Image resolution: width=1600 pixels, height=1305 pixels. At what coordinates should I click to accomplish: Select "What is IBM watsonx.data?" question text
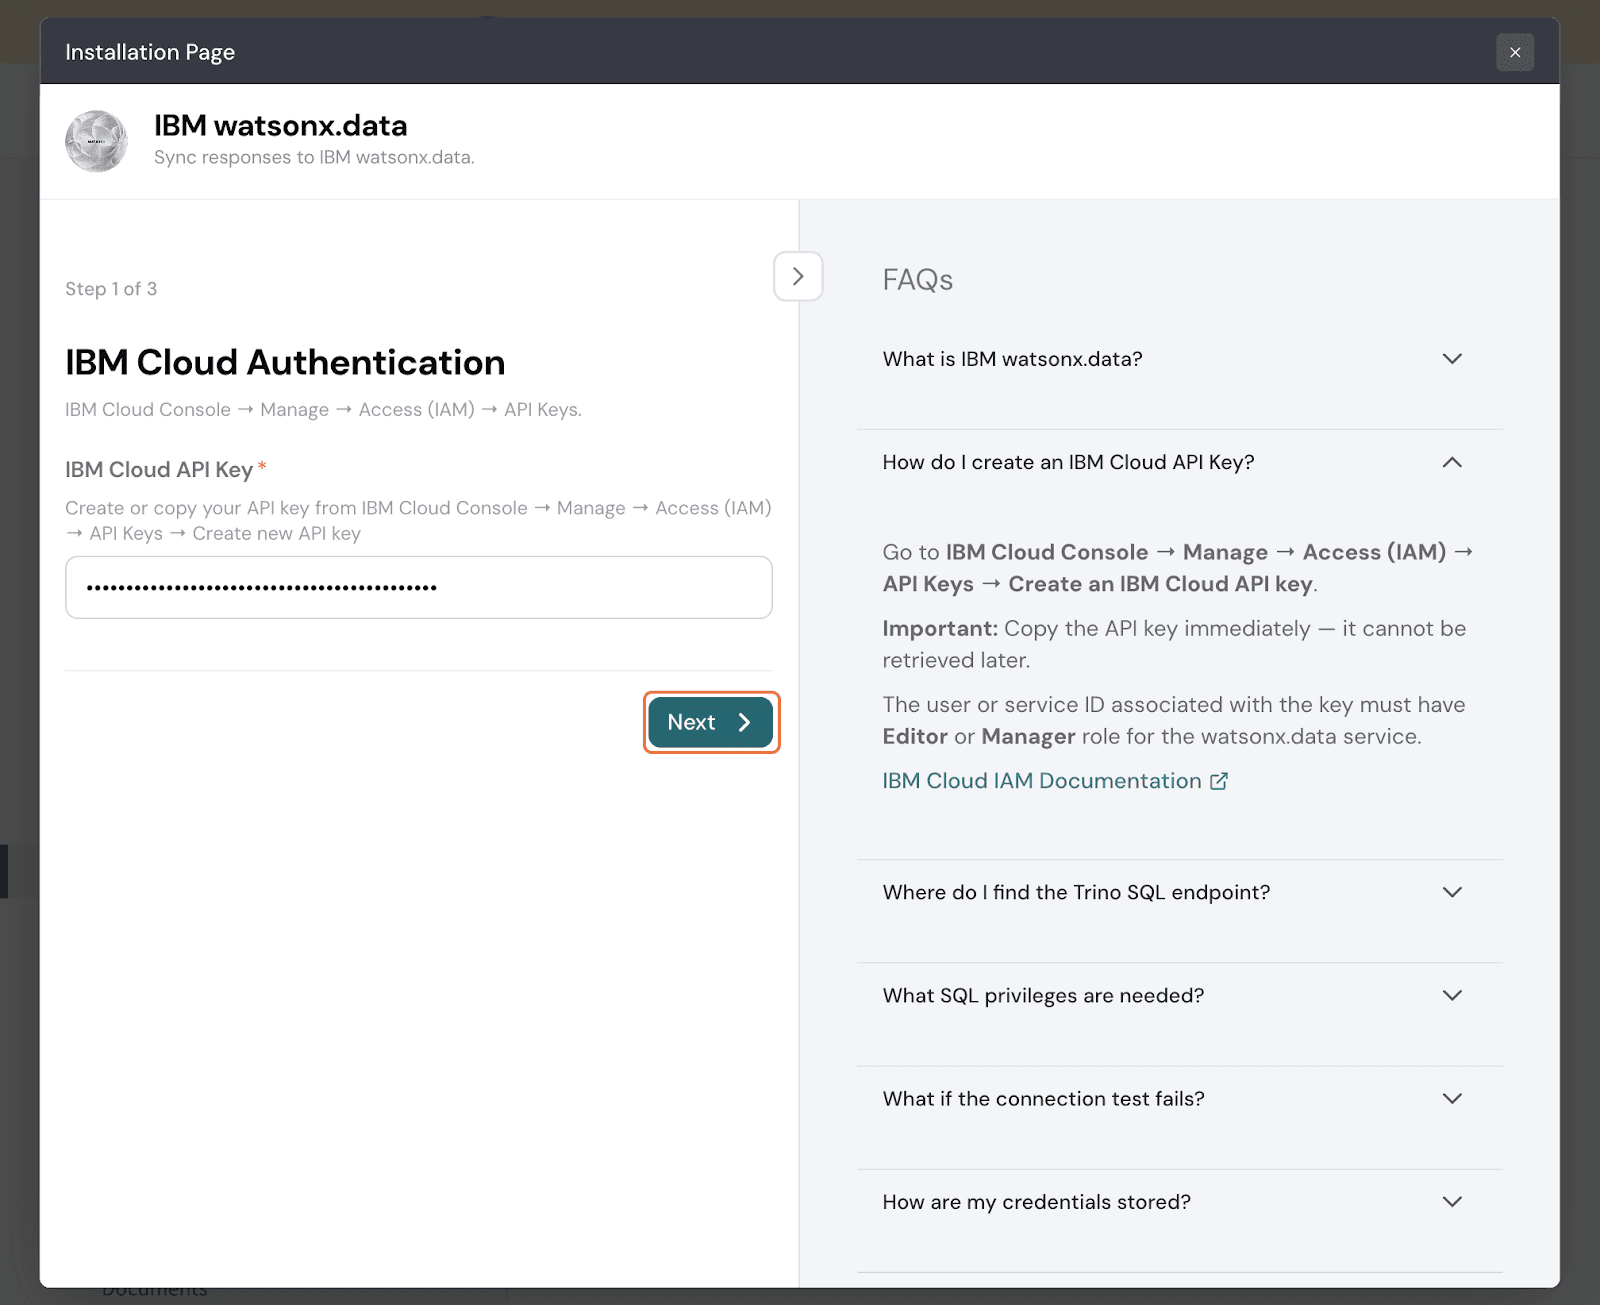pos(1012,359)
